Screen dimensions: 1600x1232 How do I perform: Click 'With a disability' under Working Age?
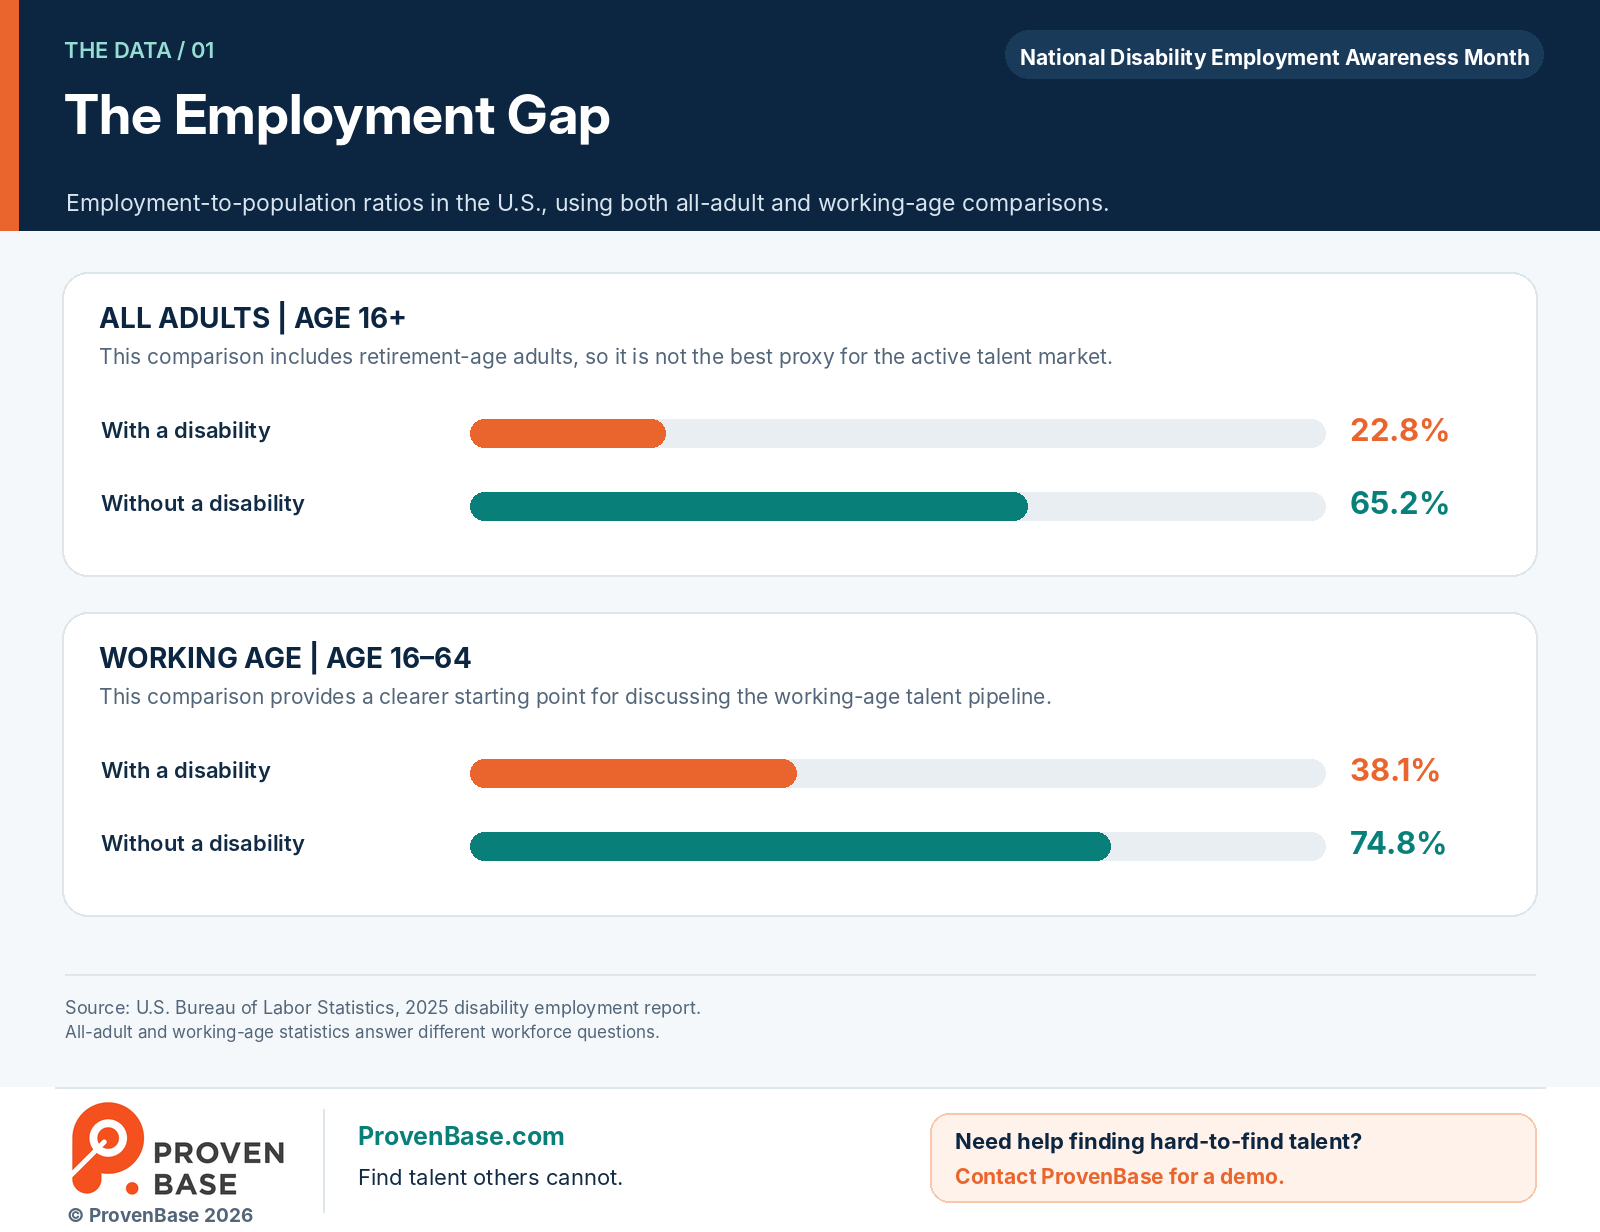(x=186, y=770)
